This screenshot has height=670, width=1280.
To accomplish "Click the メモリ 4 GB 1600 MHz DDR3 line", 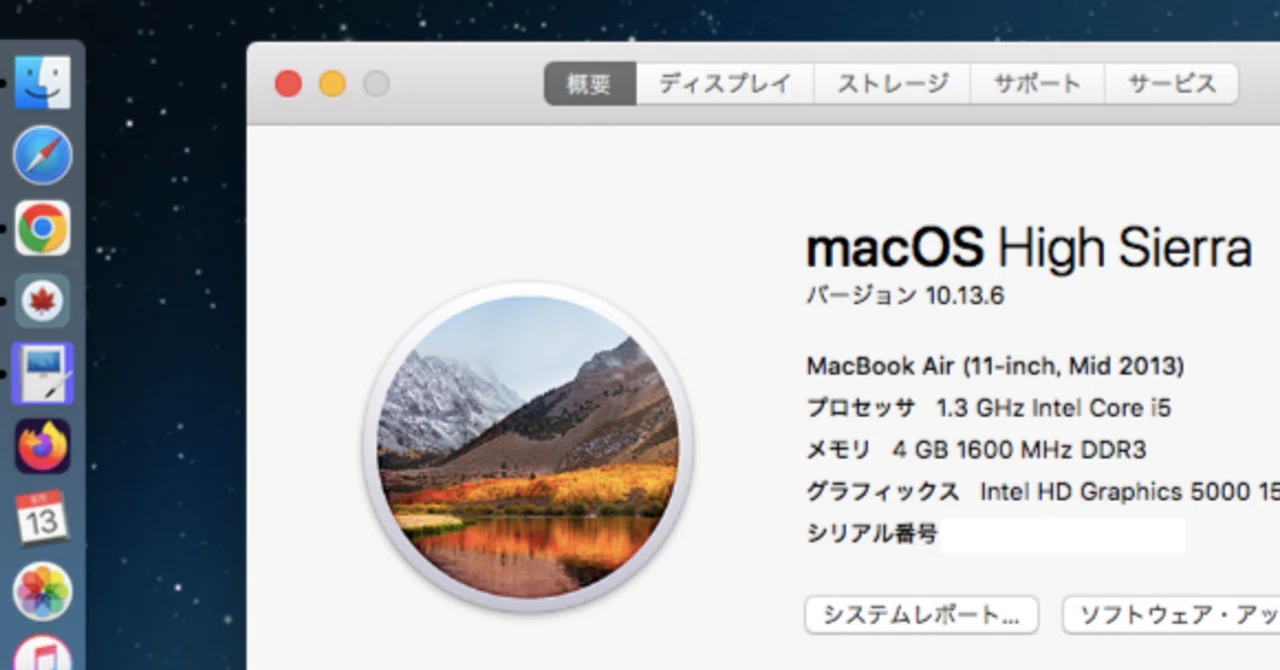I will pyautogui.click(x=976, y=450).
